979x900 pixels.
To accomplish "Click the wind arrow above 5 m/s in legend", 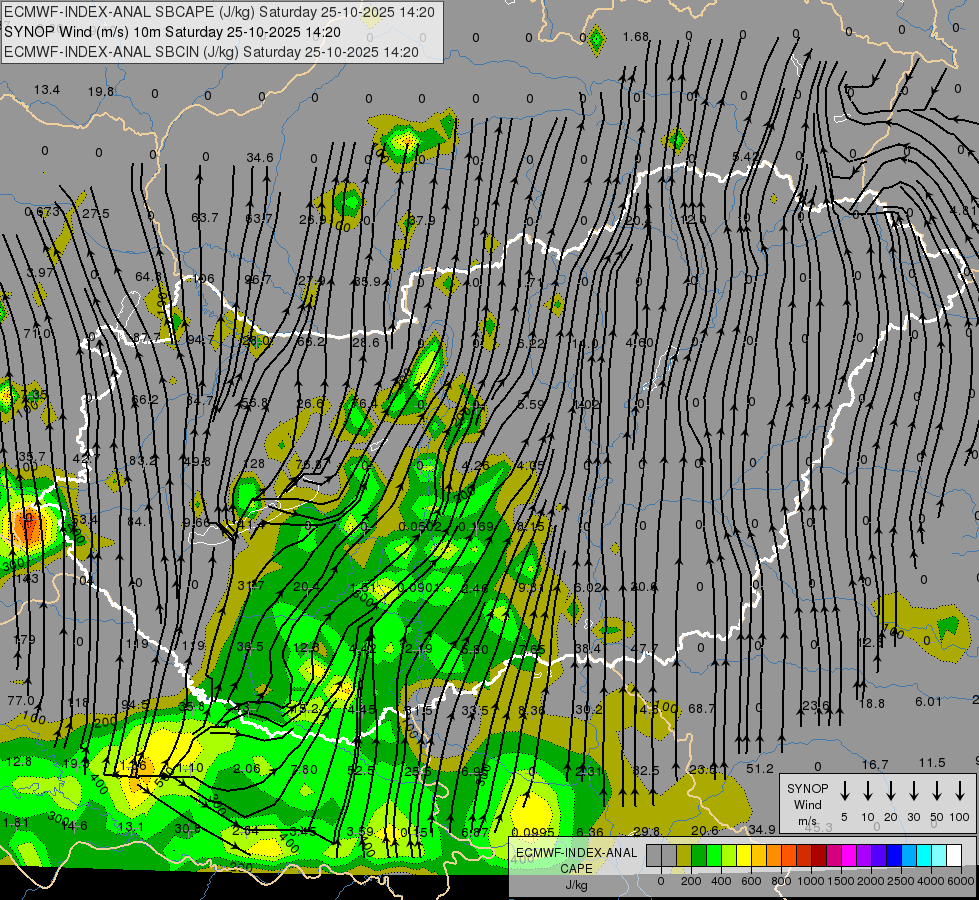I will (844, 791).
